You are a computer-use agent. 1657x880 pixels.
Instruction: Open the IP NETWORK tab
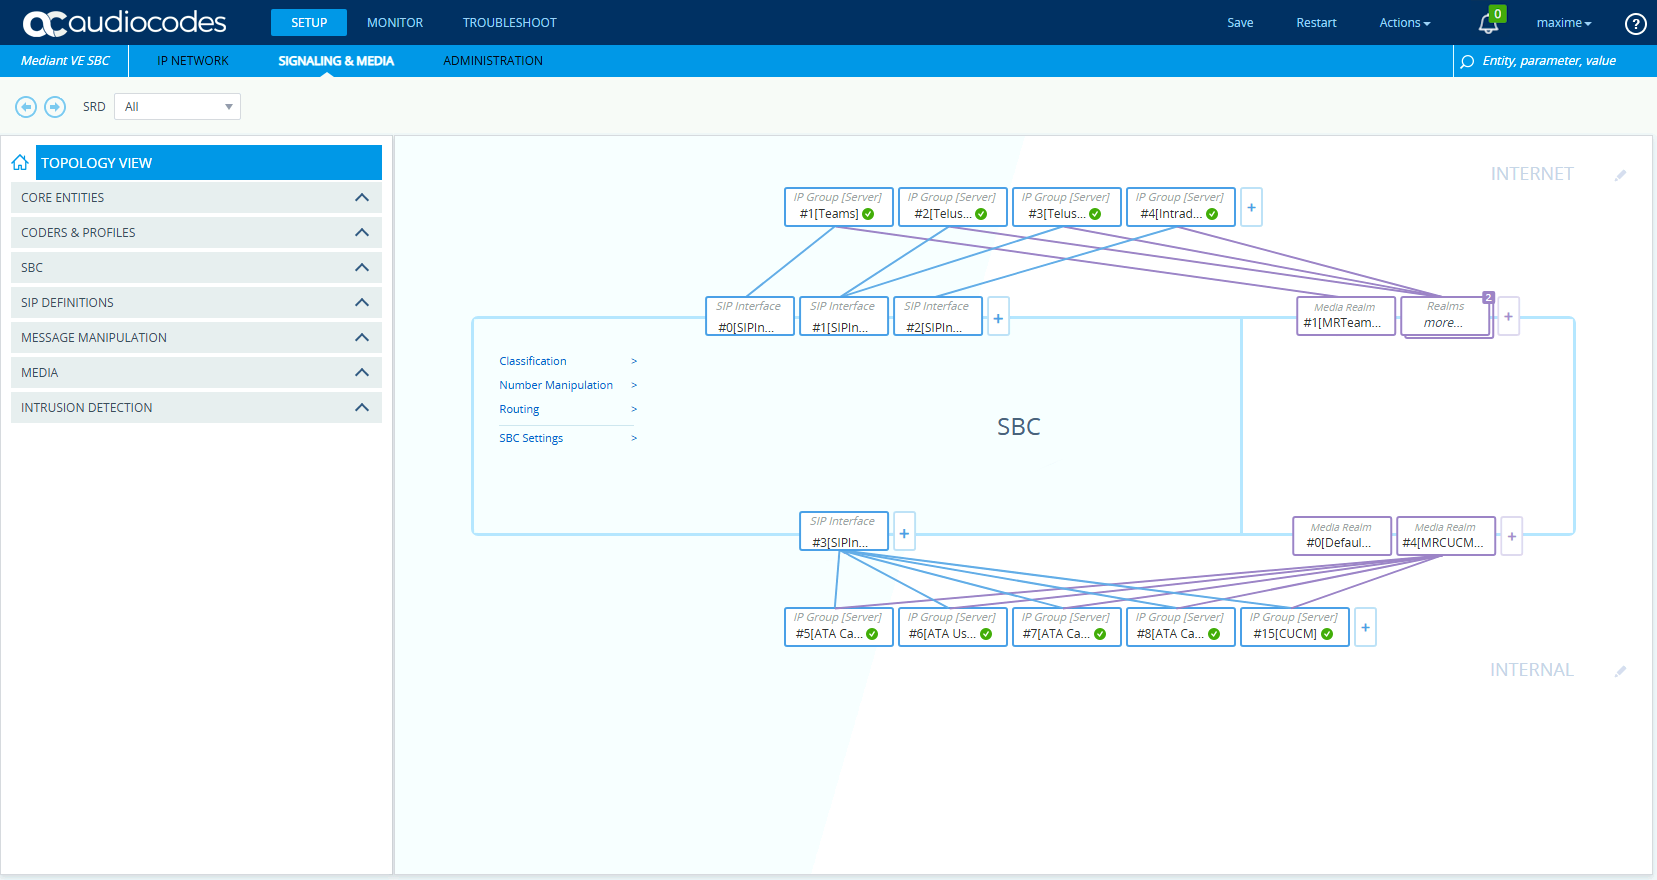(x=193, y=61)
